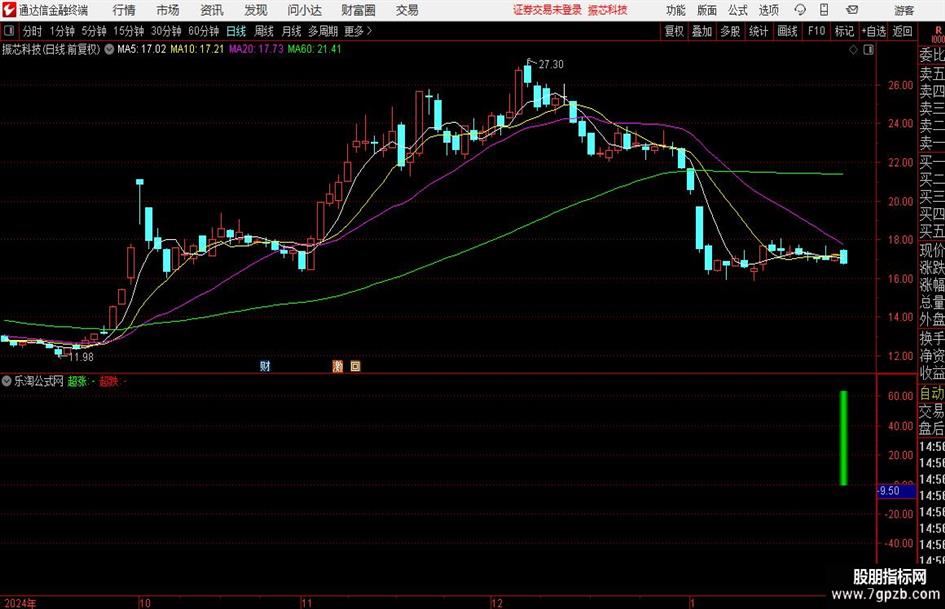The image size is (945, 609).
Task: Select the 月线 monthly period
Action: pyautogui.click(x=292, y=31)
